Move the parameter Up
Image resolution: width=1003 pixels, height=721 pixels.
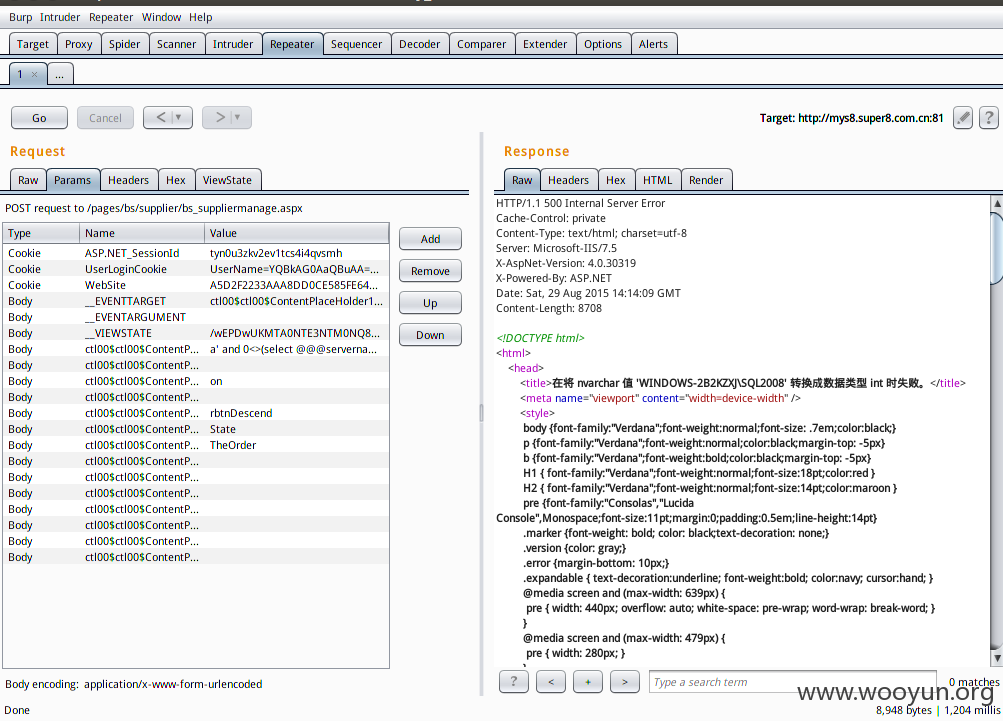(430, 303)
